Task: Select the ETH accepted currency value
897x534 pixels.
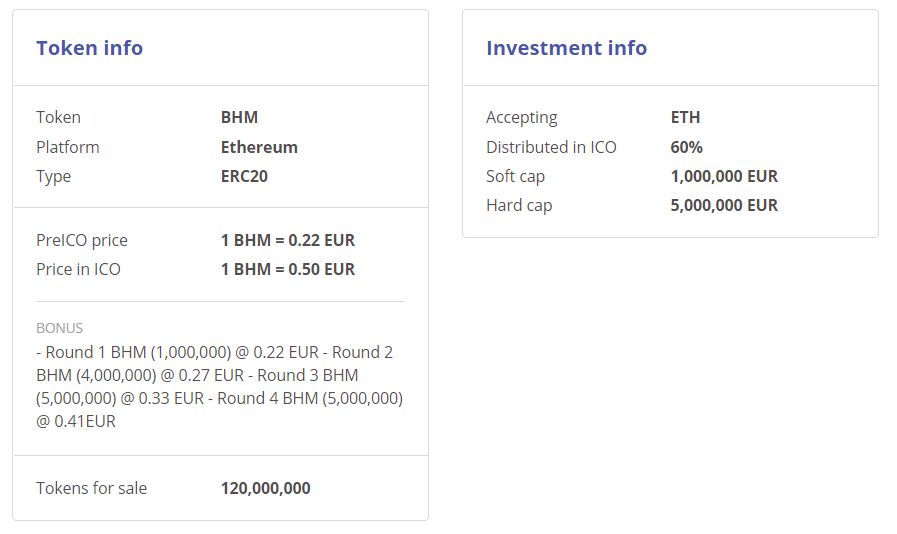Action: coord(685,117)
